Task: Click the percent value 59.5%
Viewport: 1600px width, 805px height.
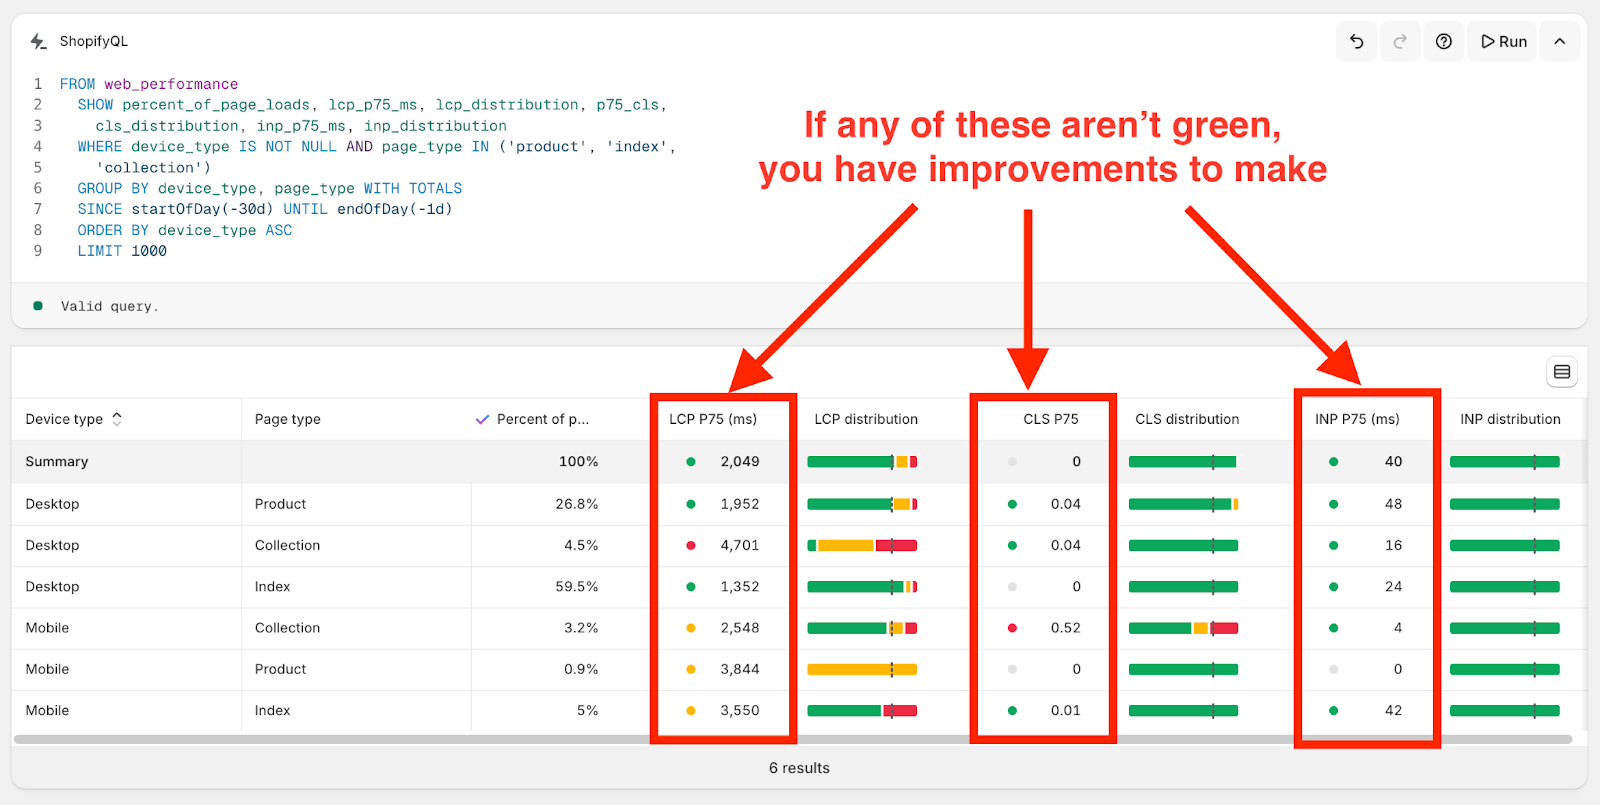Action: coord(577,587)
